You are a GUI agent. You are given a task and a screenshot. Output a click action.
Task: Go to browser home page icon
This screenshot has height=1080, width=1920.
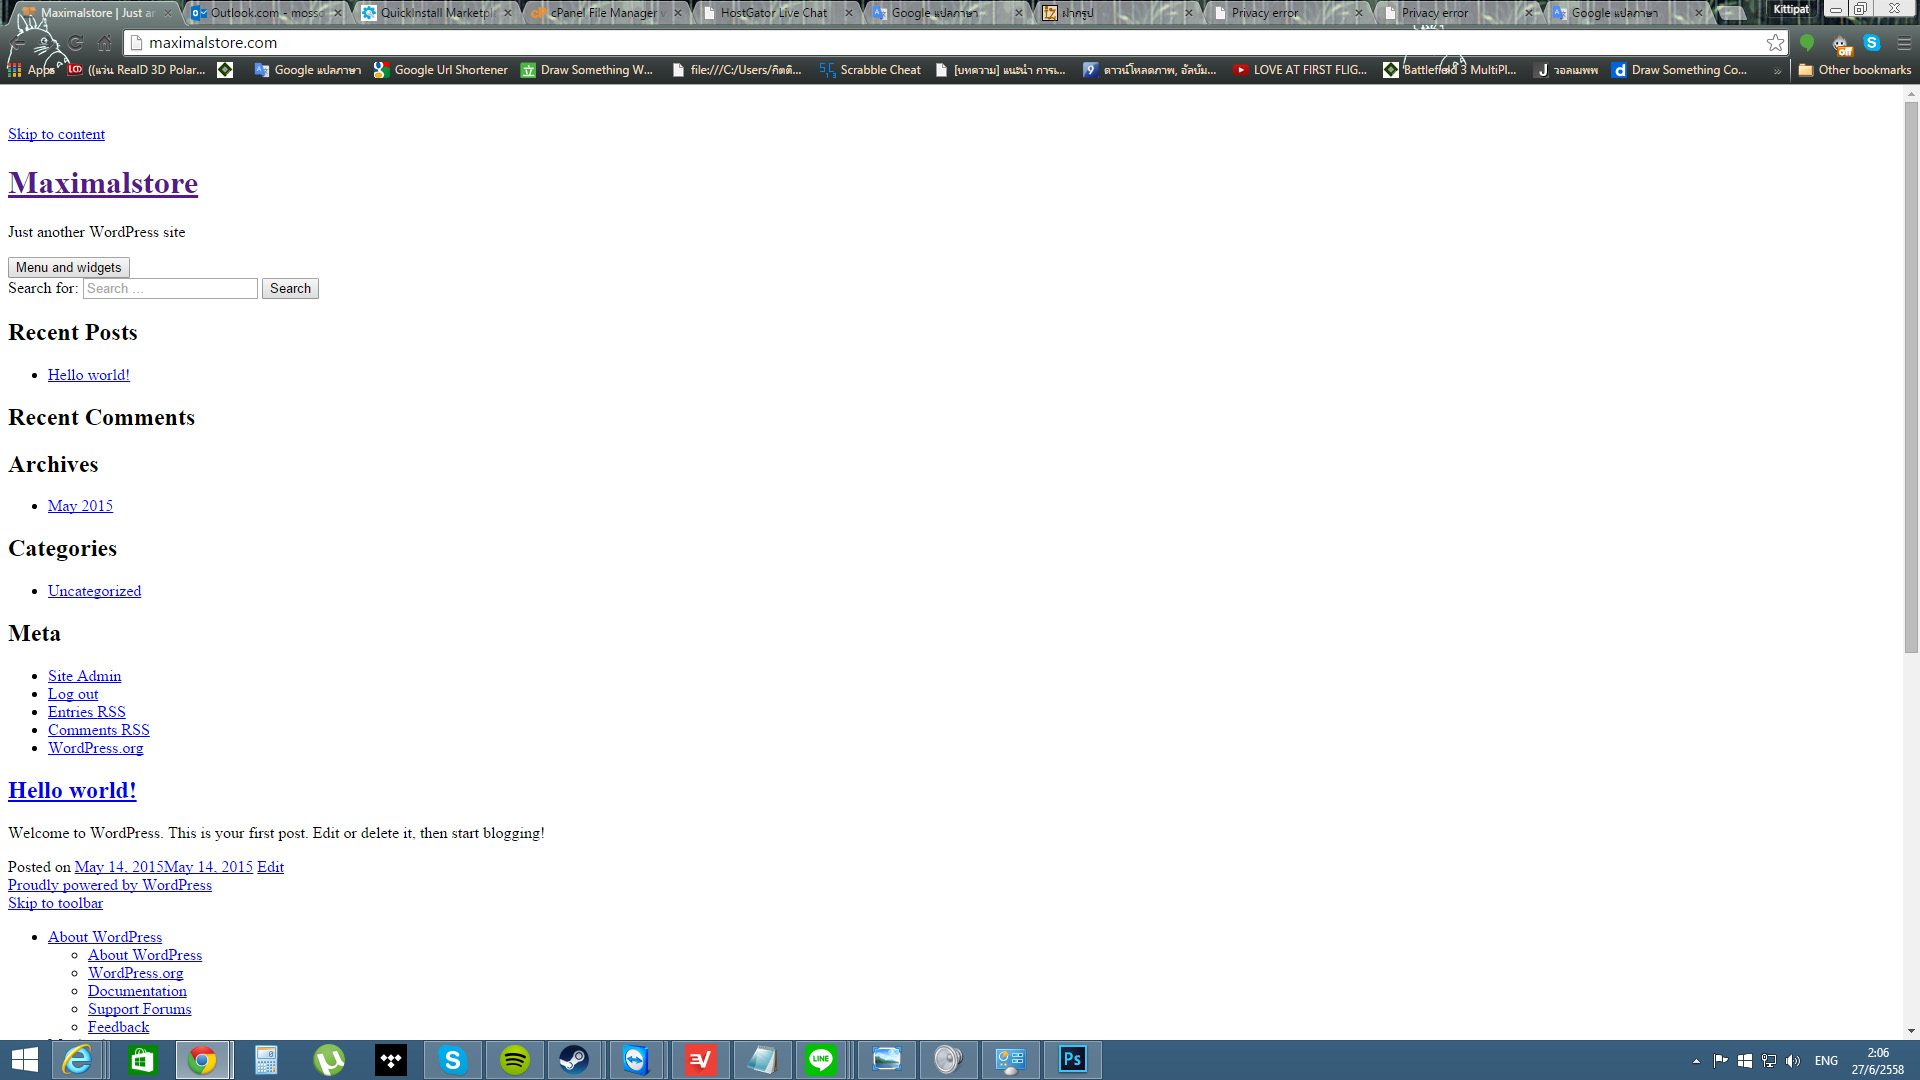105,43
